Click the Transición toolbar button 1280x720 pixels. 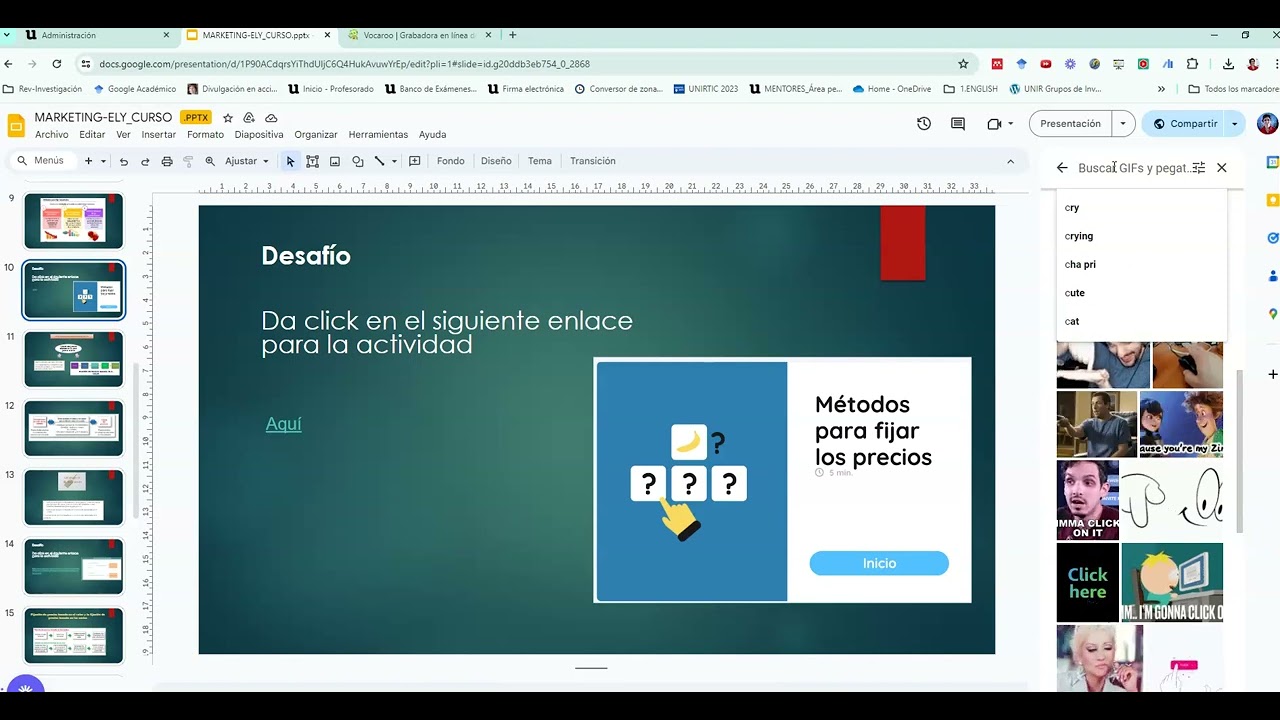pyautogui.click(x=593, y=161)
